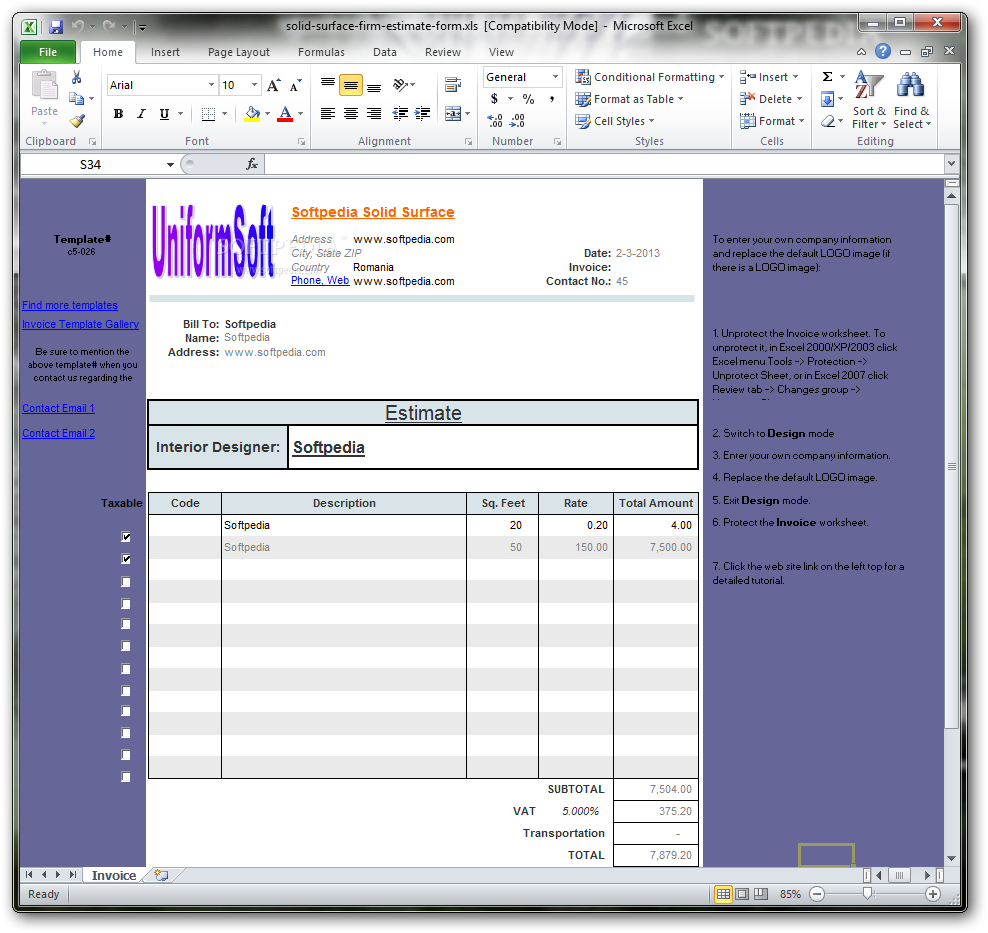This screenshot has height=933, width=988.
Task: Click the Center text alignment icon
Action: (350, 114)
